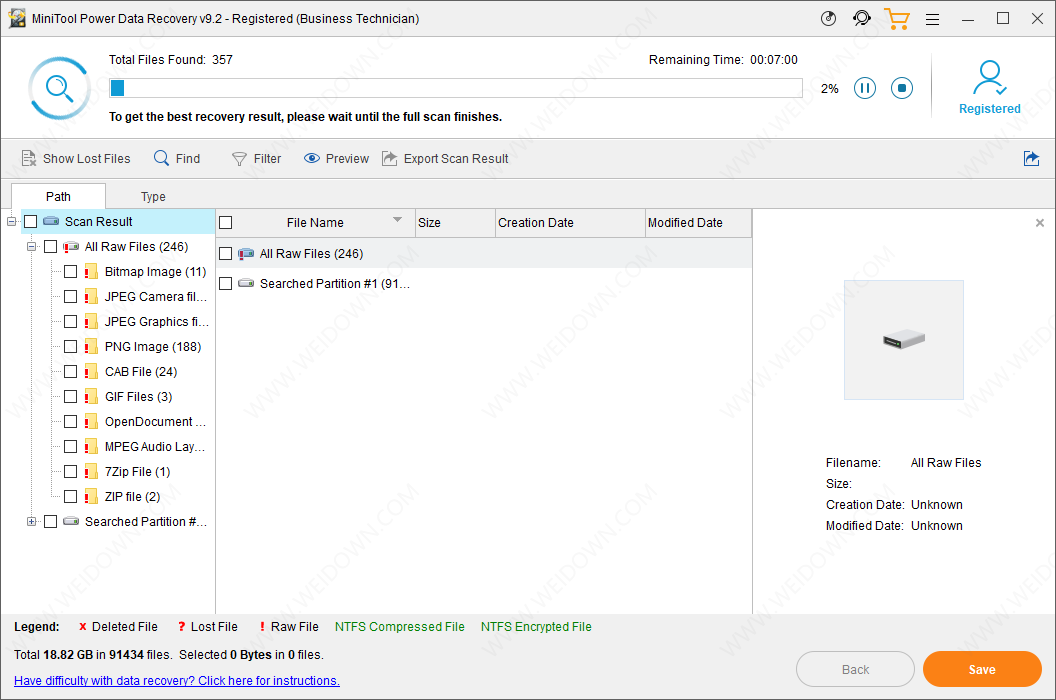Check Bitmap Image (11) checkbox
Screen dimensions: 1056x700
point(71,272)
